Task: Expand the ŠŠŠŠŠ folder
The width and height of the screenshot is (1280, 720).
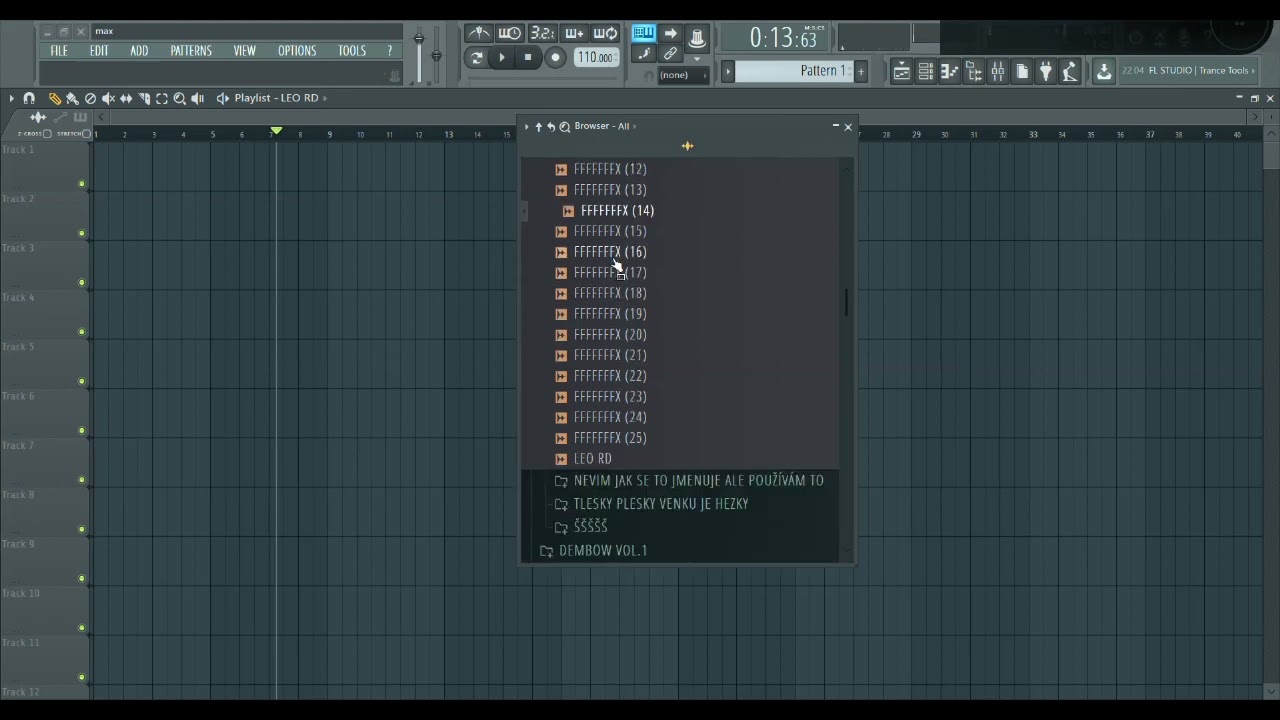Action: [x=581, y=527]
